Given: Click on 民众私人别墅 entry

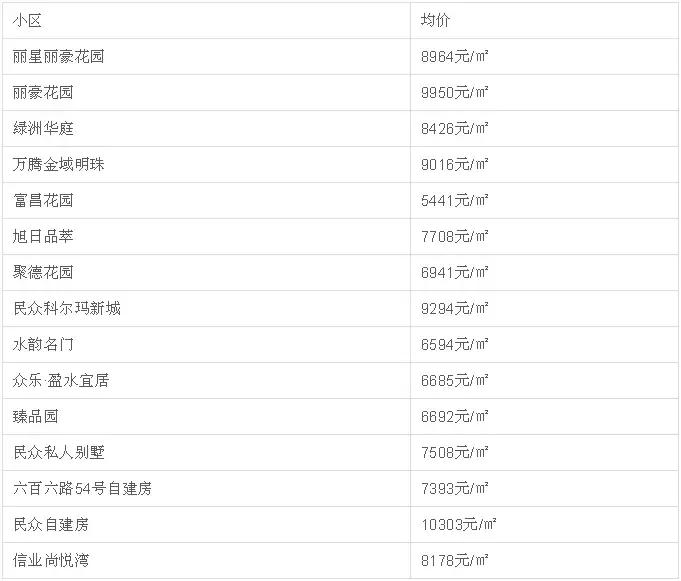Looking at the screenshot, I should (x=58, y=453).
